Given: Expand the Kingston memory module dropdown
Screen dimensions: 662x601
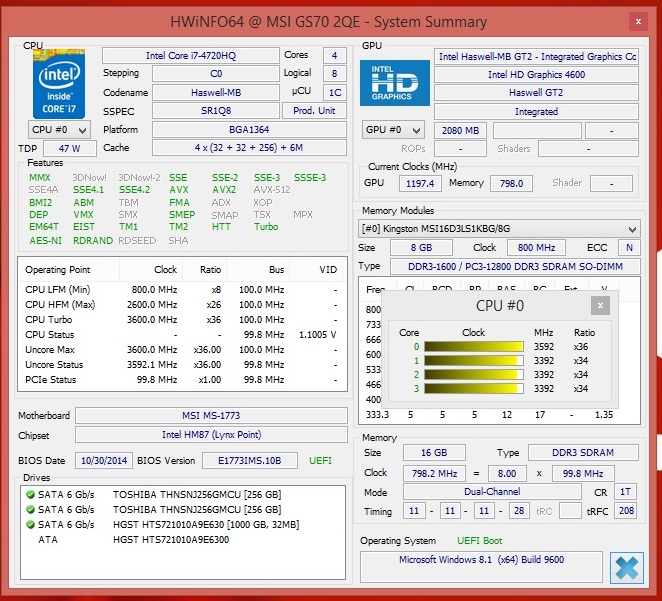Looking at the screenshot, I should [x=499, y=229].
